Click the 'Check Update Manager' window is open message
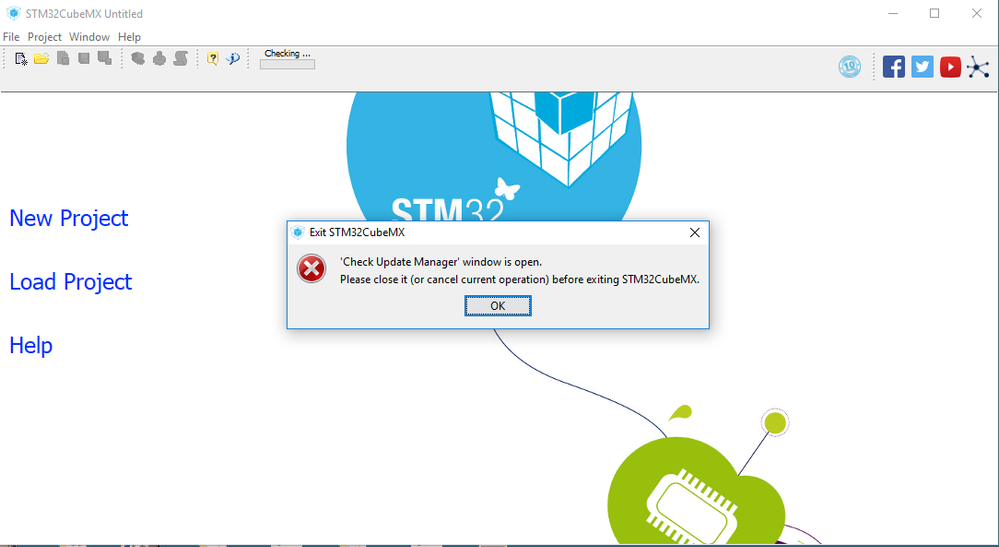Image resolution: width=999 pixels, height=547 pixels. point(441,262)
